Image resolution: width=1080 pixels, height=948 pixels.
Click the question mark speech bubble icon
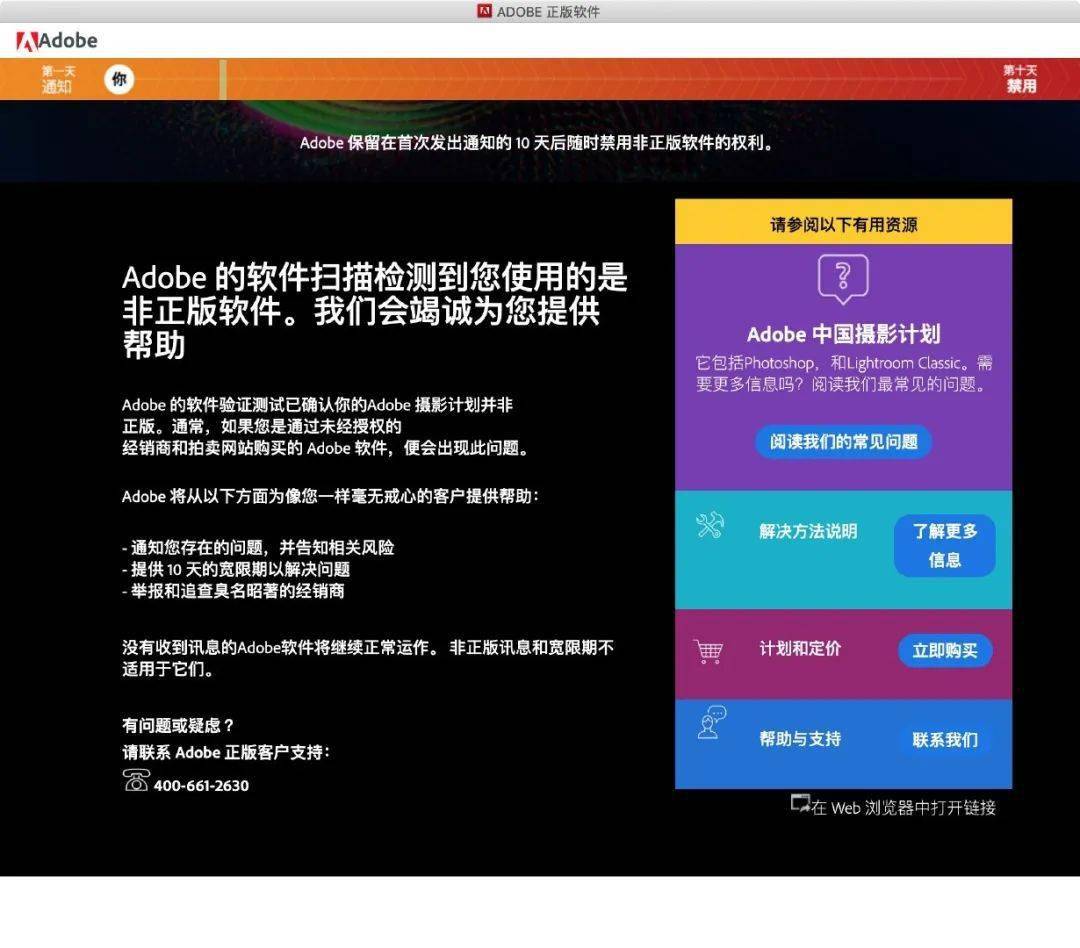pos(843,278)
